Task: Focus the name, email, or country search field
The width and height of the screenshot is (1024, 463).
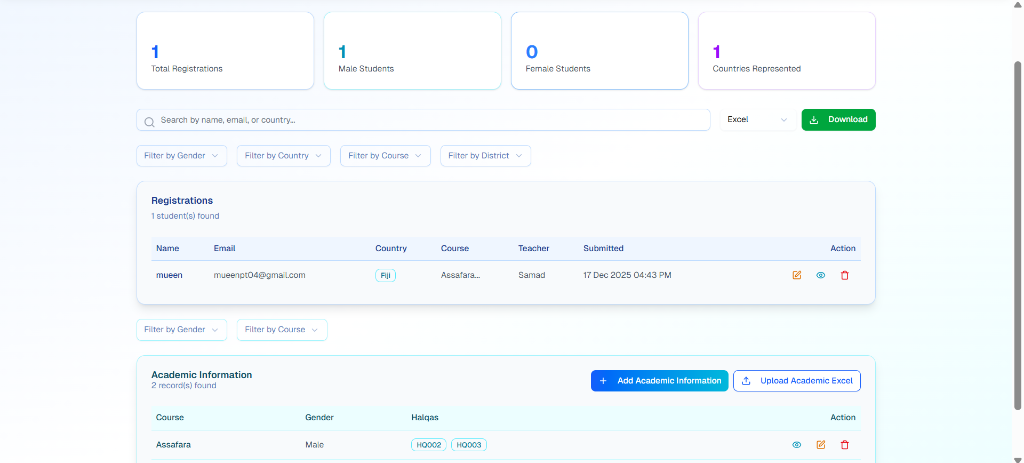Action: tap(430, 120)
